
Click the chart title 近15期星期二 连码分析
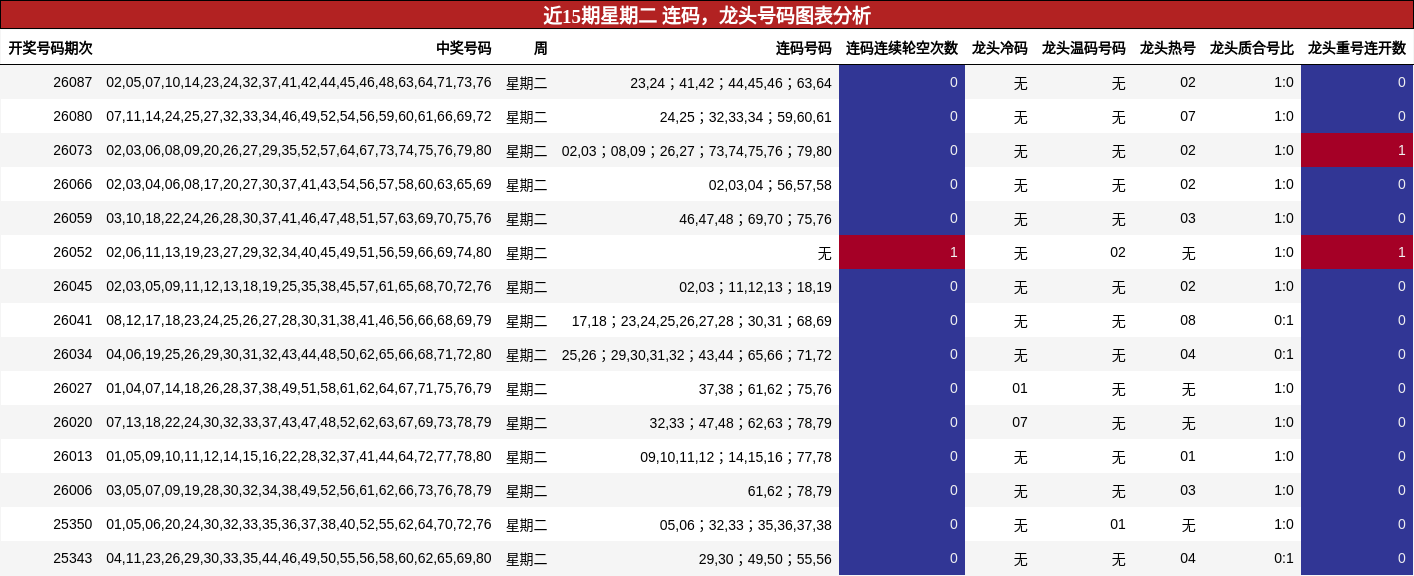(707, 15)
